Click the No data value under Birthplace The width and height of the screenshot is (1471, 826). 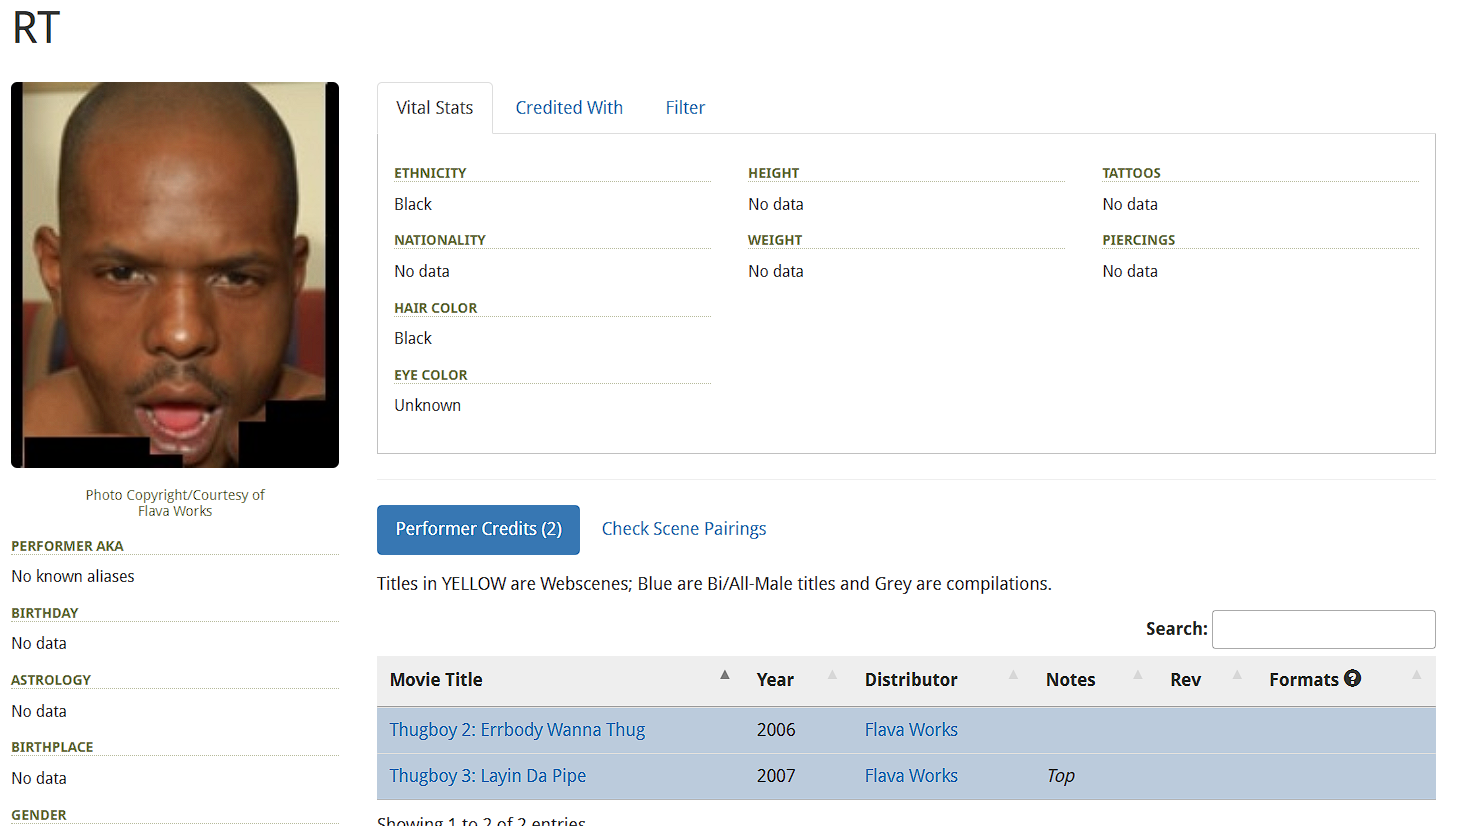[x=39, y=778]
